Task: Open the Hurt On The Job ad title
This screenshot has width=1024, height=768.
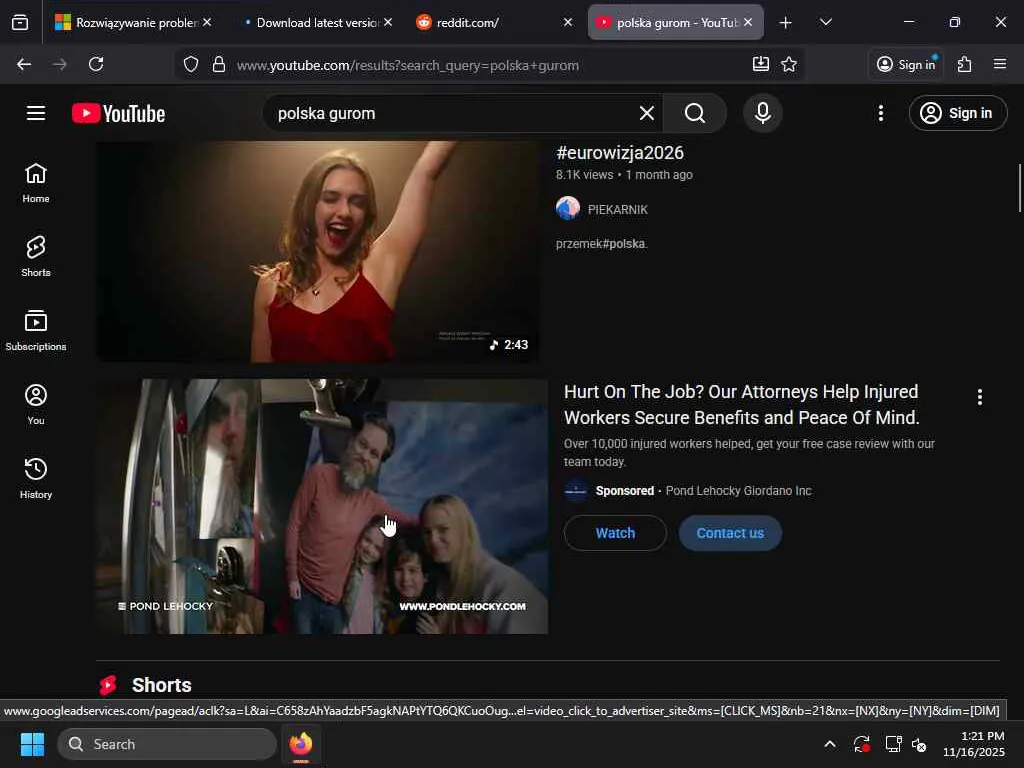Action: pos(742,404)
